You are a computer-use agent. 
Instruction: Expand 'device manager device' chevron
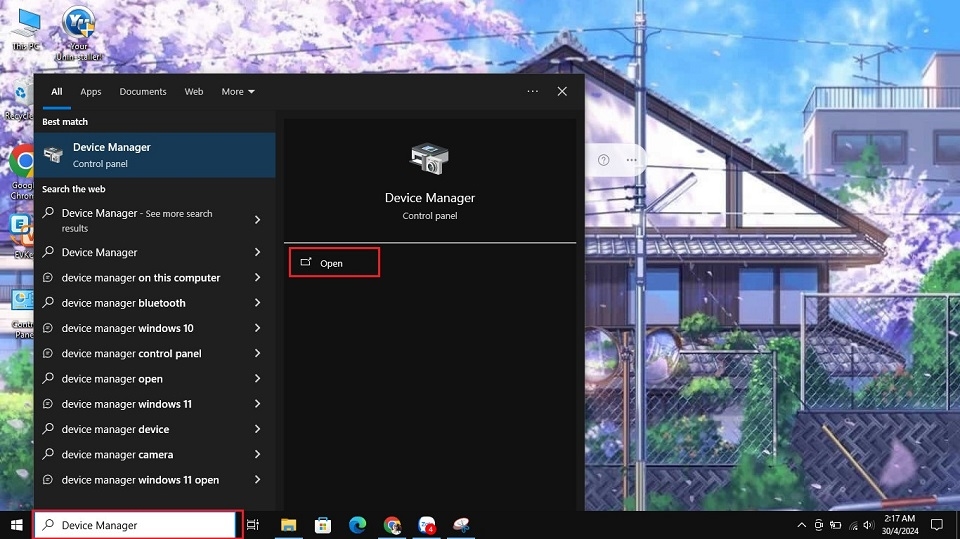tap(257, 429)
